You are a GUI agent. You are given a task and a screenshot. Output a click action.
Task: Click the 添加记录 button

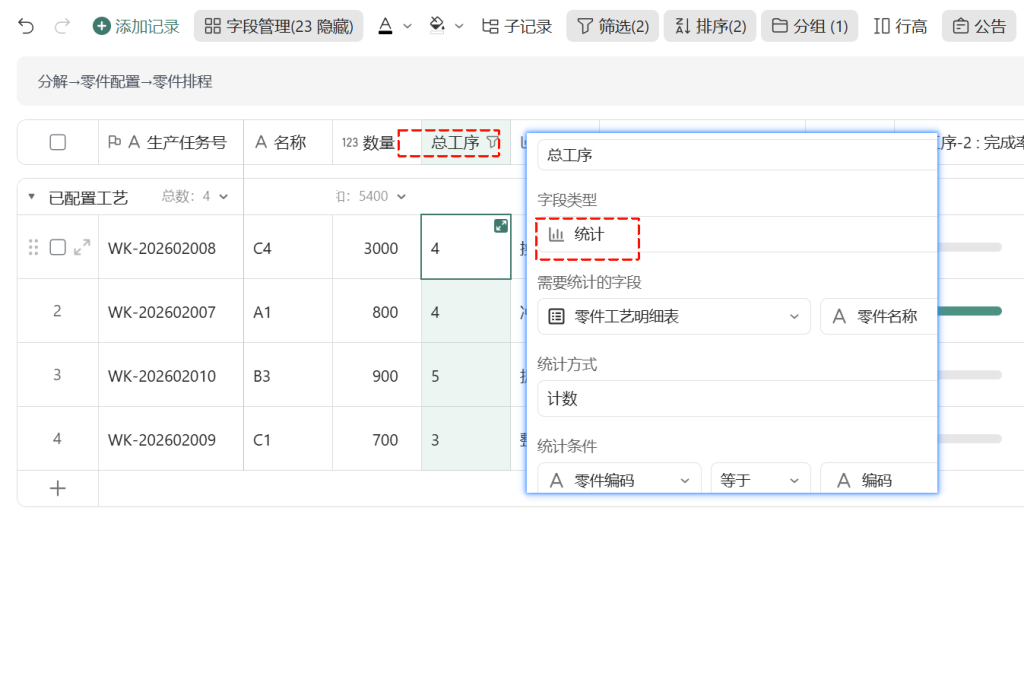coord(136,26)
